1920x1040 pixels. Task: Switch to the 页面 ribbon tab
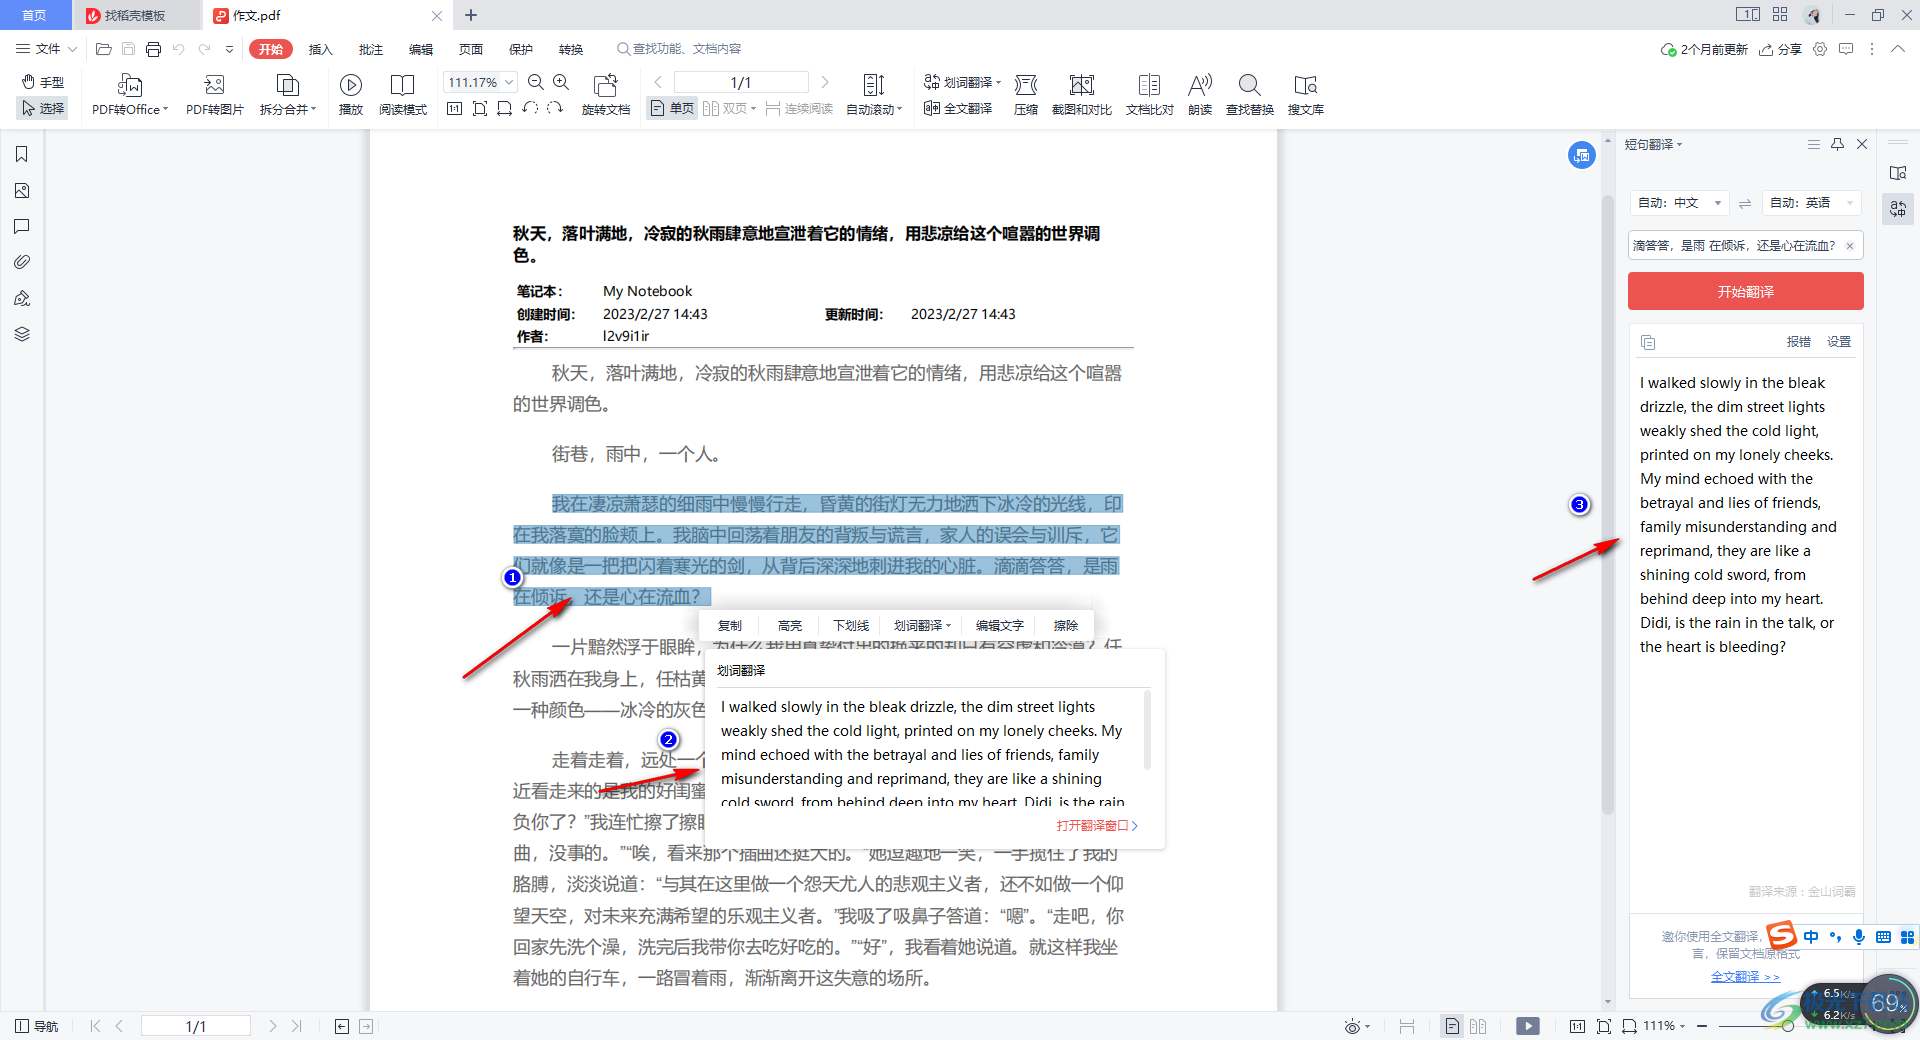[471, 49]
